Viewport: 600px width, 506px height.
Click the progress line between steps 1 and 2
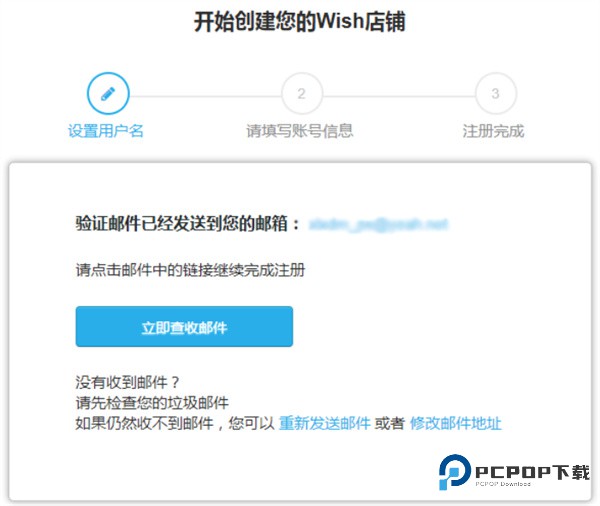coord(205,95)
